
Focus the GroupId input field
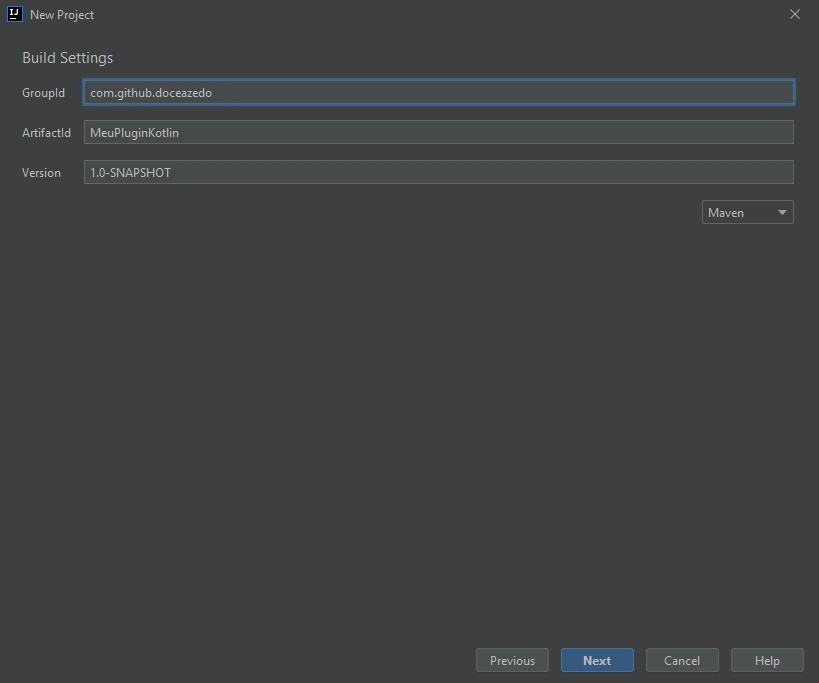click(x=438, y=93)
